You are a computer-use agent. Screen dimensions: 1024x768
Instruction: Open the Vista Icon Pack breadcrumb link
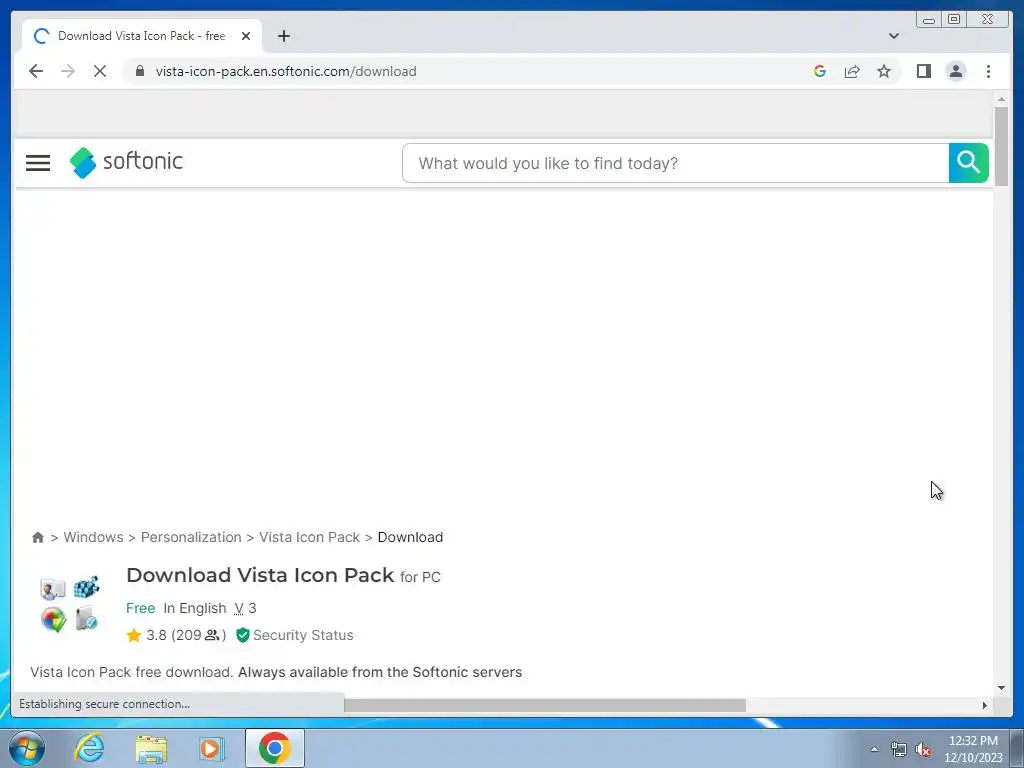click(310, 537)
